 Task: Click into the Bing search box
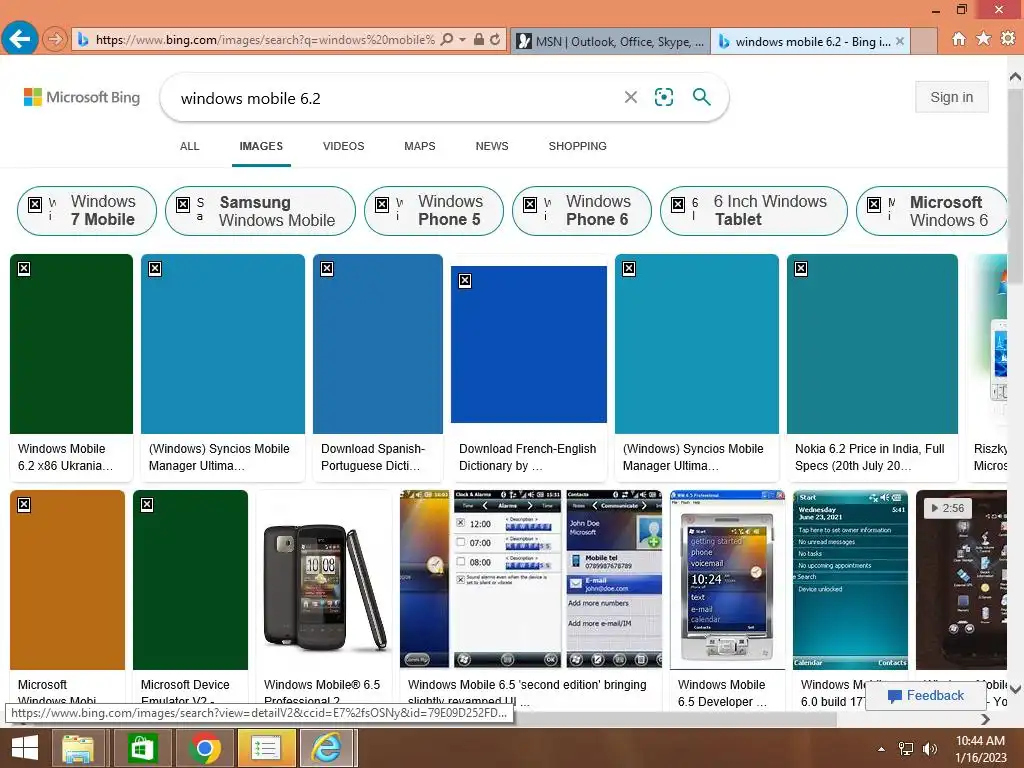pos(392,98)
